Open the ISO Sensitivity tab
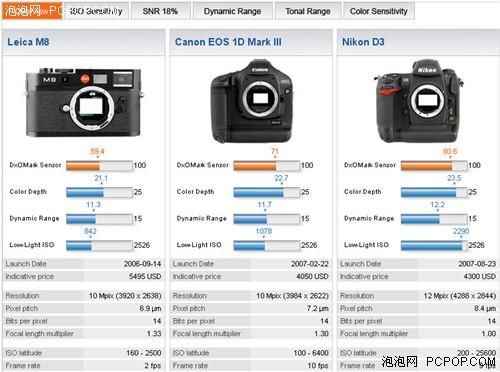This screenshot has height=372, width=500. tap(96, 11)
